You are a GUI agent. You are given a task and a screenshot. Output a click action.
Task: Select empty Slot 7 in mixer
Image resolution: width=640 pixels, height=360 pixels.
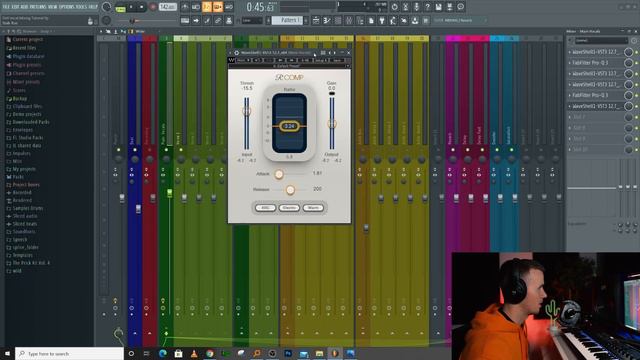coord(596,117)
